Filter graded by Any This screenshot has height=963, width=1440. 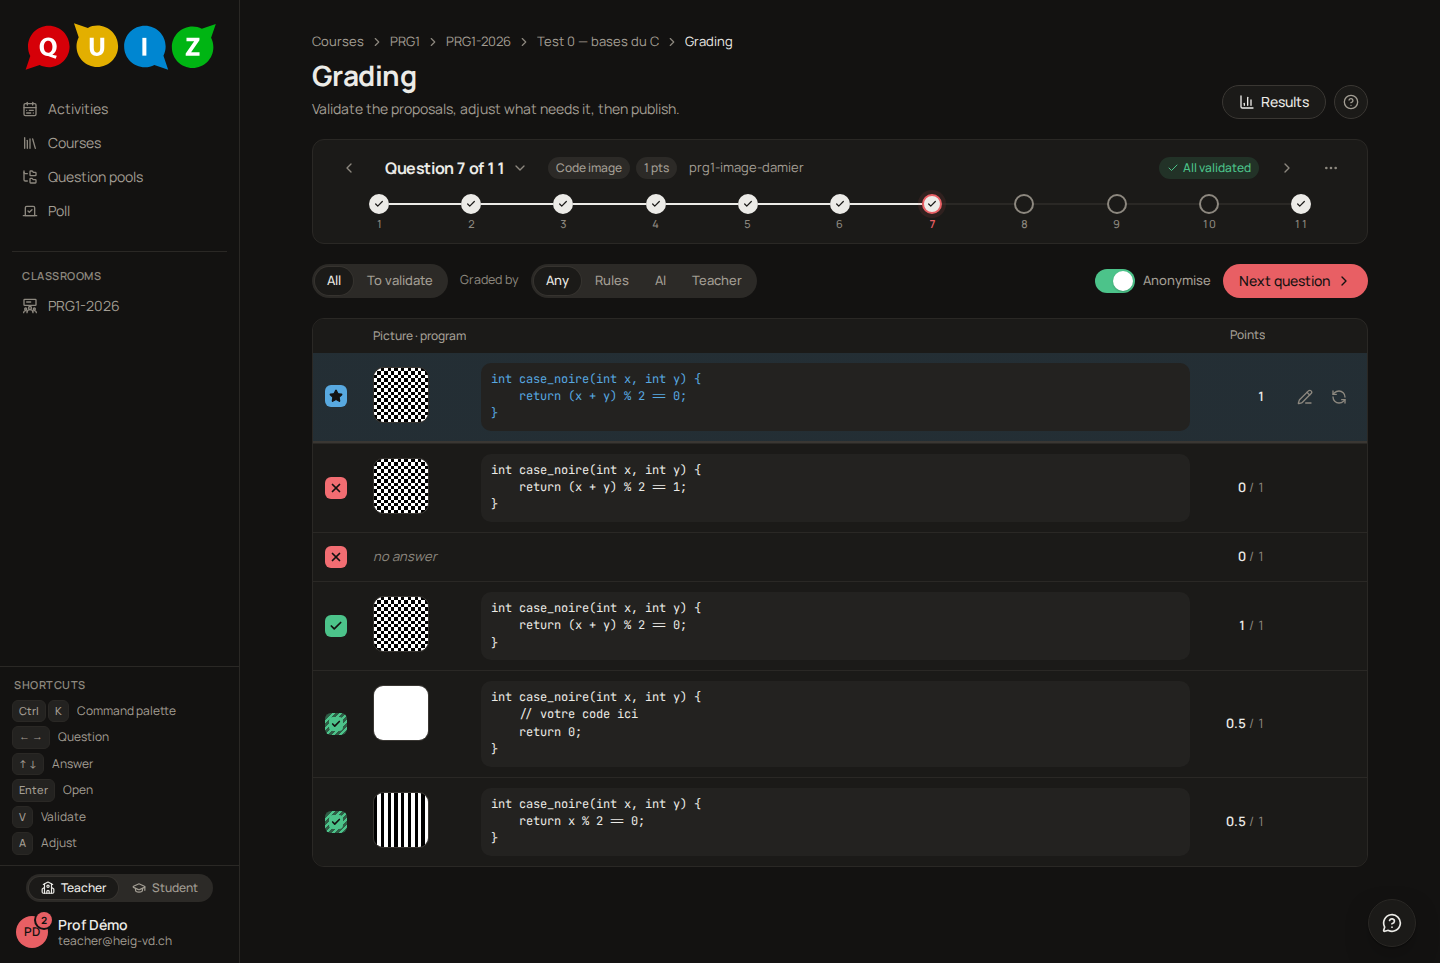pyautogui.click(x=557, y=281)
